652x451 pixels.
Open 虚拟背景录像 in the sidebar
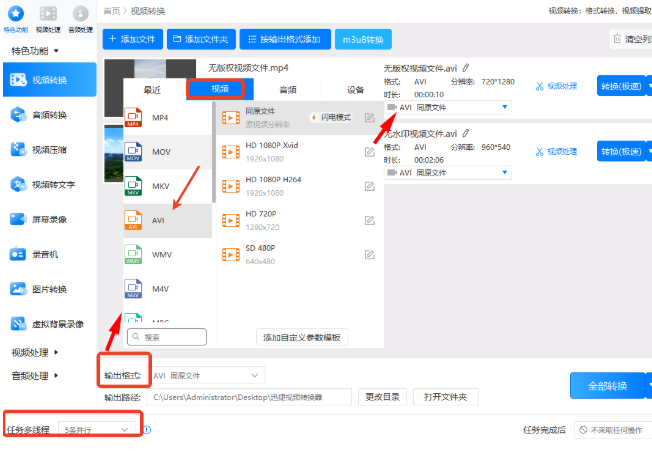pos(49,324)
